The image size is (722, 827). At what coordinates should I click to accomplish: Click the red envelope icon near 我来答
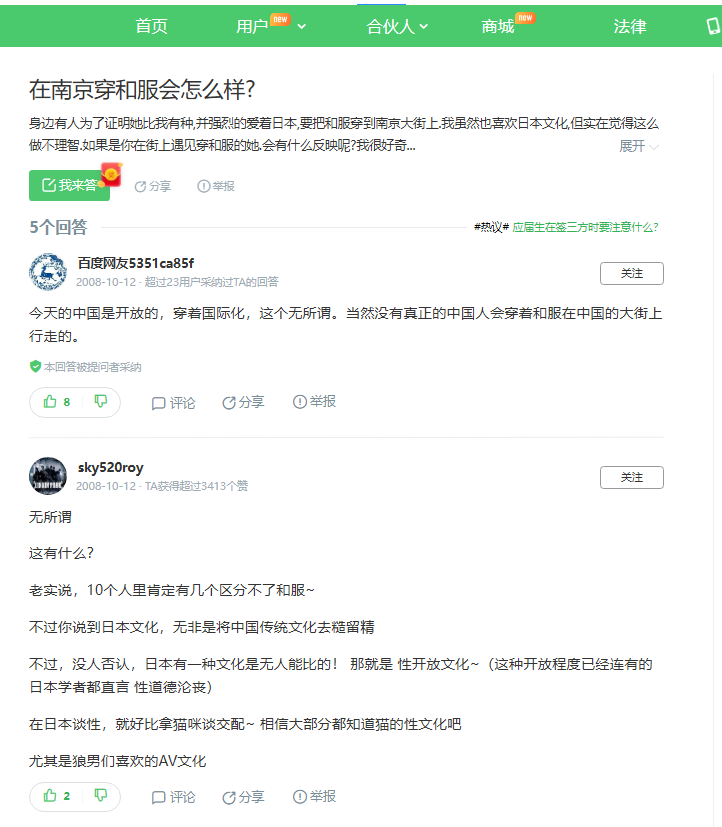tap(111, 175)
